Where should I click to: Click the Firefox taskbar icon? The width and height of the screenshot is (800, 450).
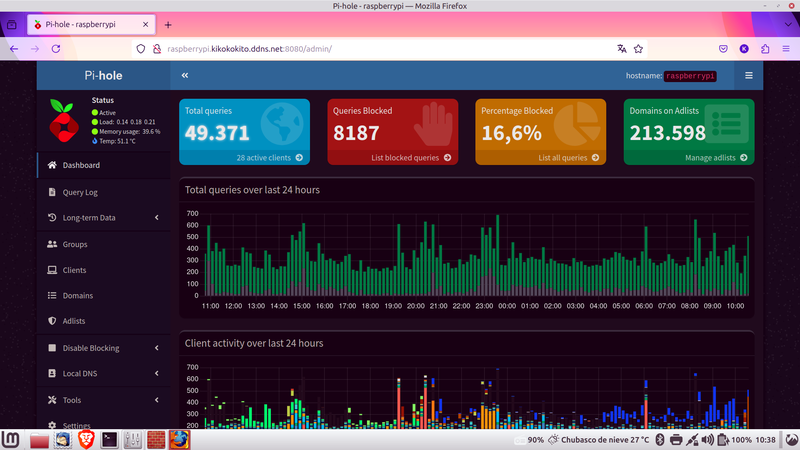point(180,439)
